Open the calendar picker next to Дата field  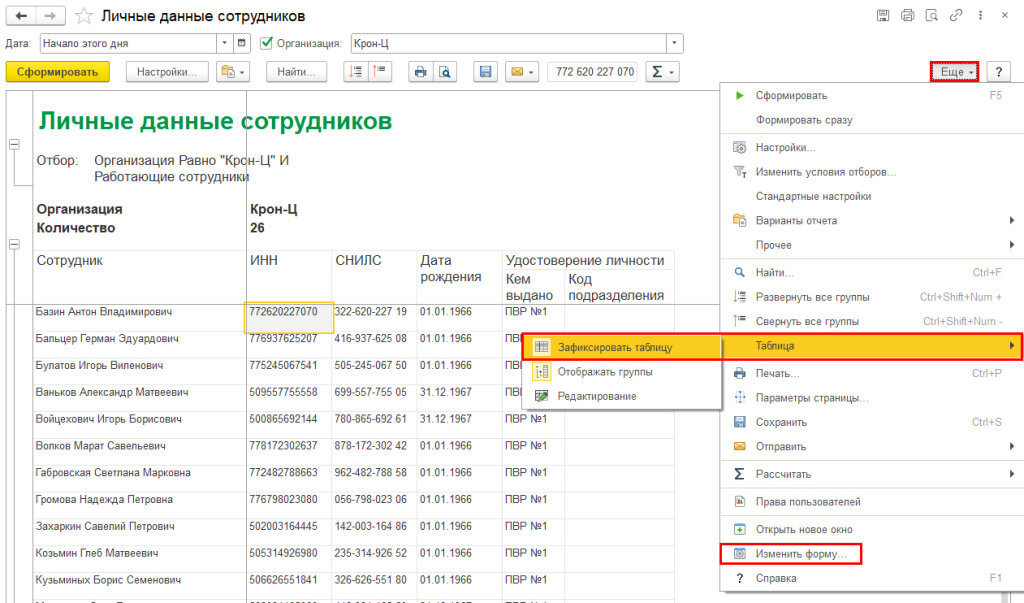[242, 43]
